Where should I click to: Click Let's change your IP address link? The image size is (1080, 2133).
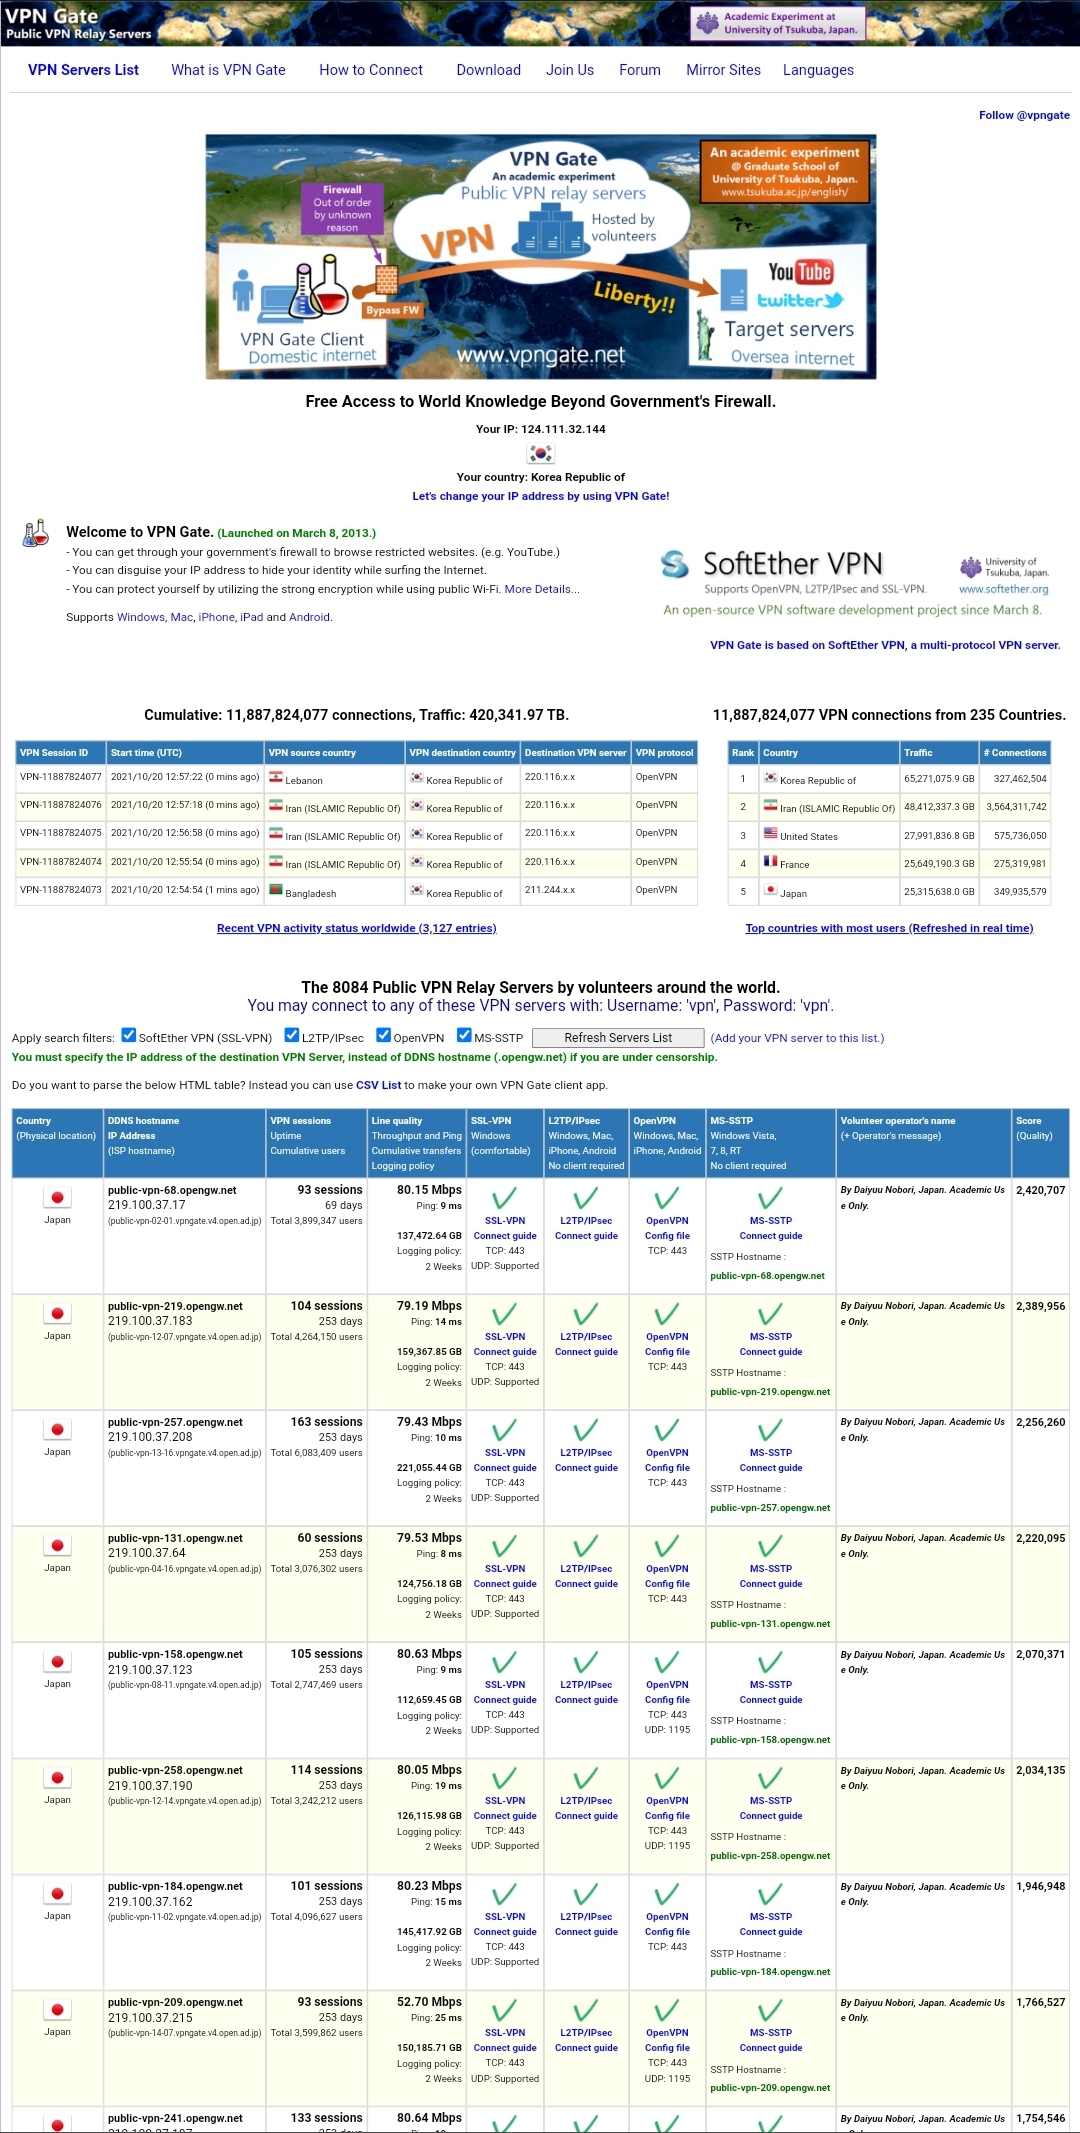click(x=541, y=496)
